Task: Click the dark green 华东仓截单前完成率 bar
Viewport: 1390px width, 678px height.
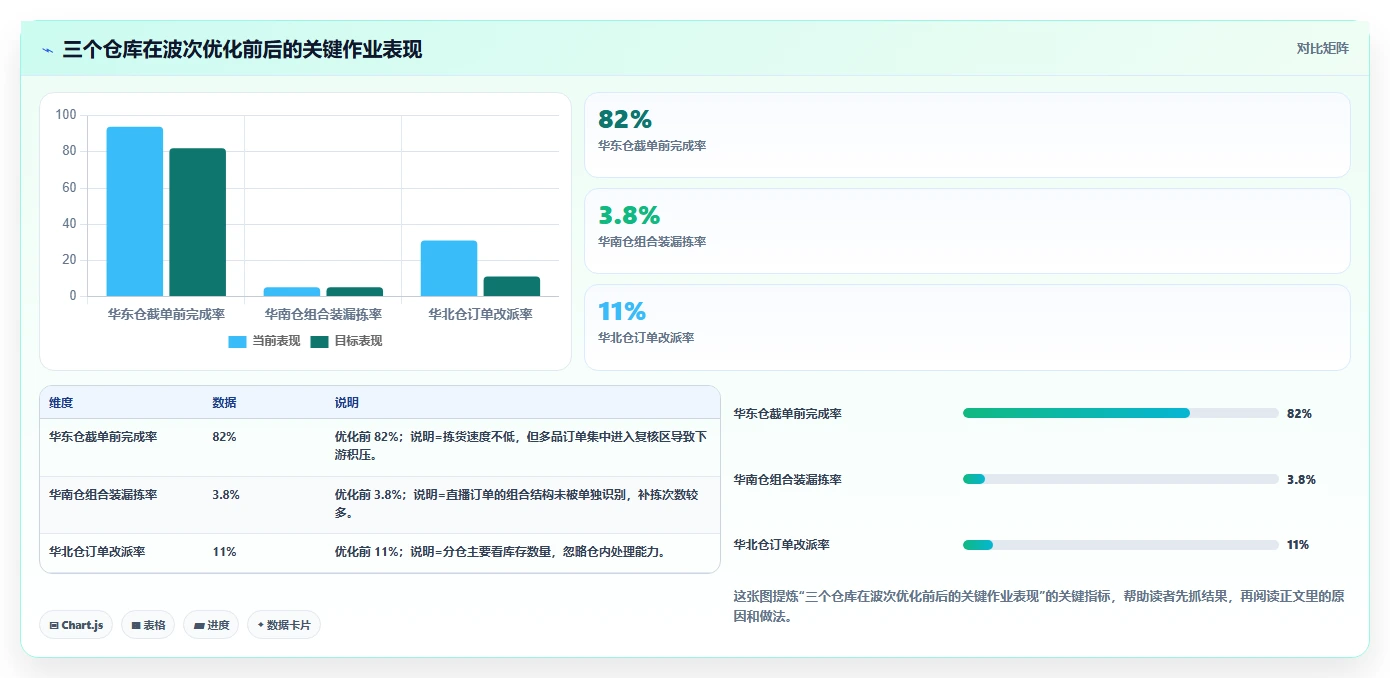Action: pos(198,222)
